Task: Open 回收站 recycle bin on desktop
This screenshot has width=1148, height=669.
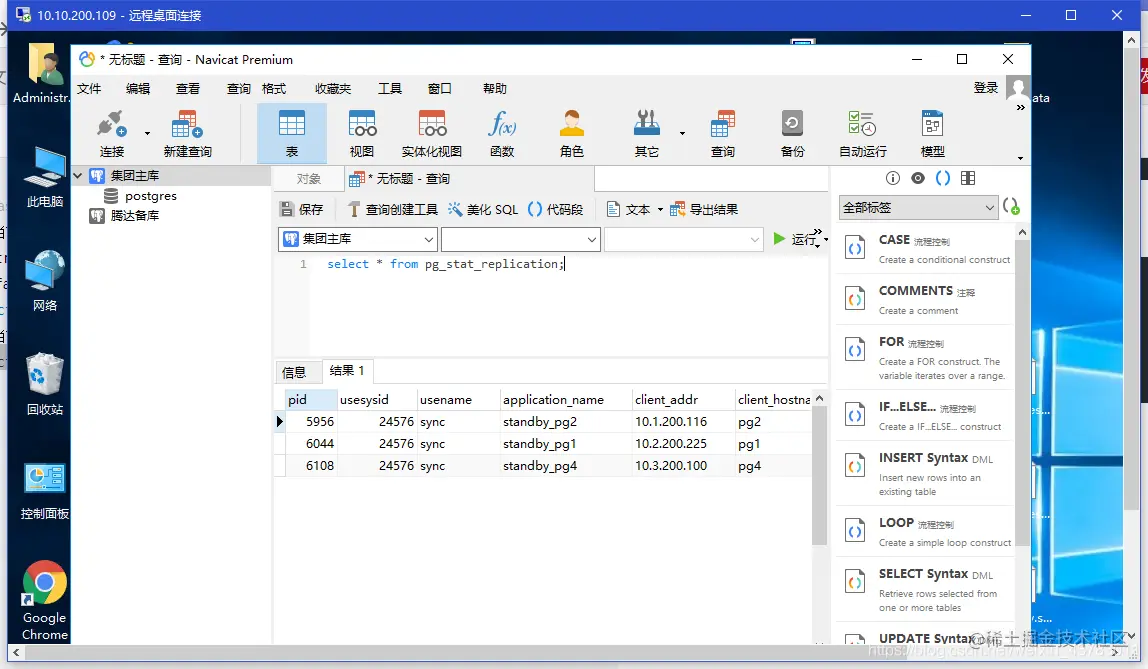Action: [45, 385]
